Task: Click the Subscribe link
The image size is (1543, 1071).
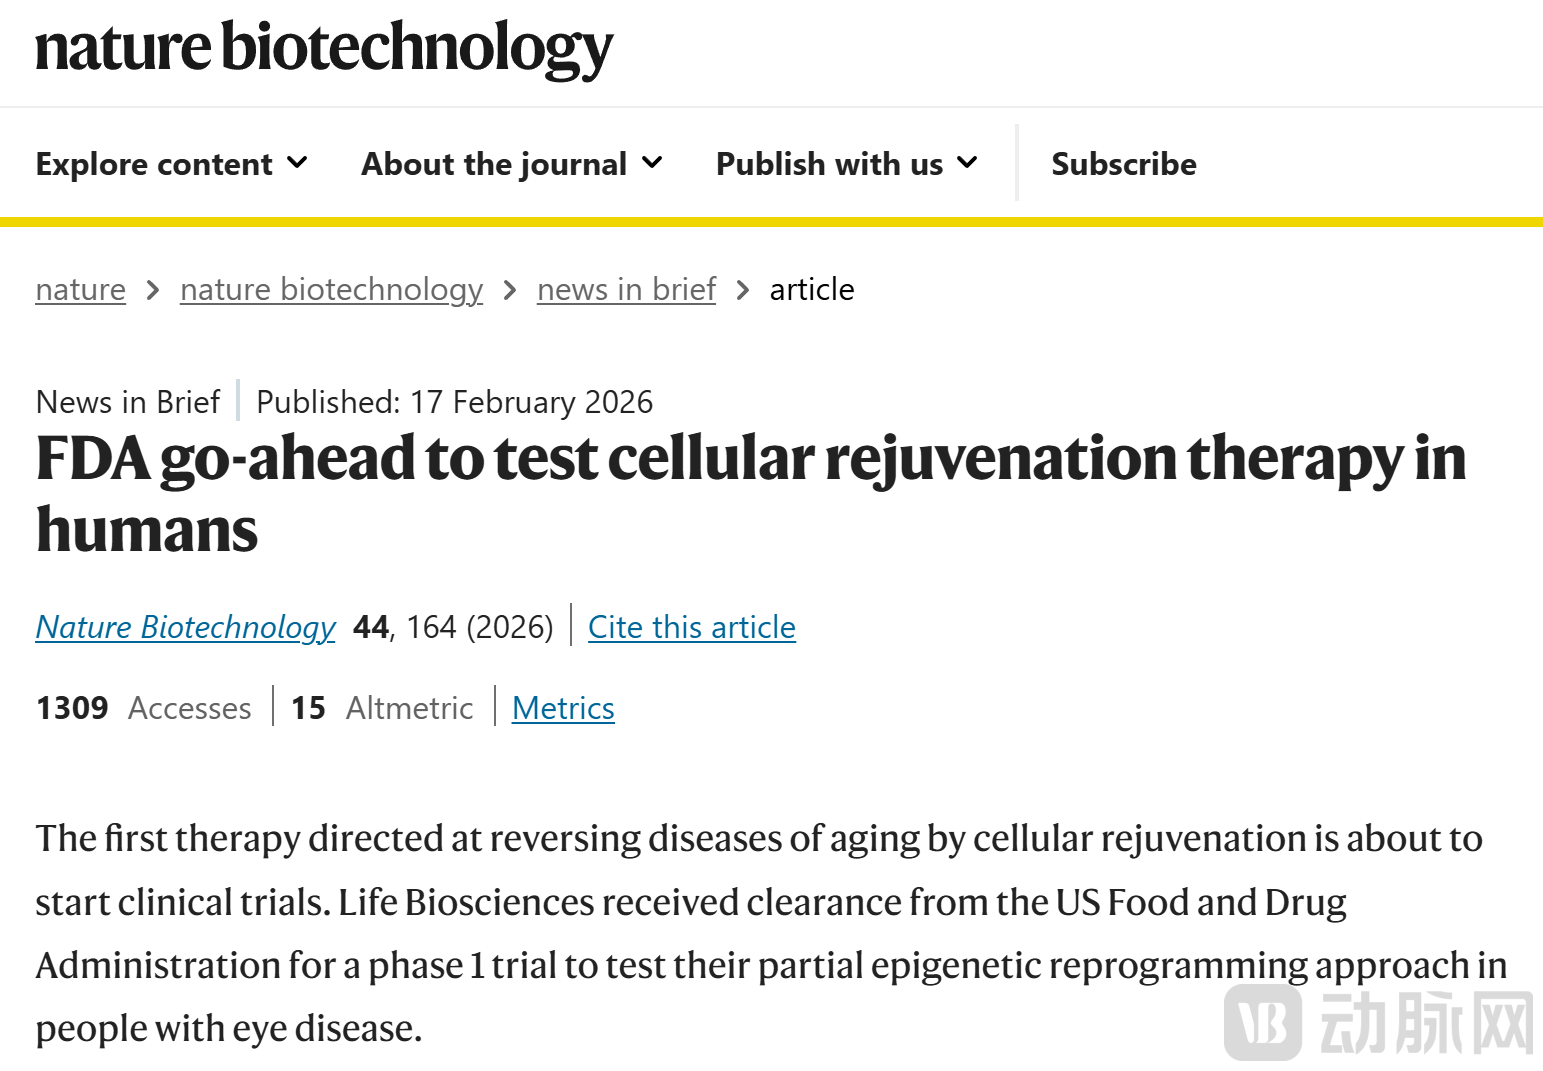Action: [x=1123, y=164]
